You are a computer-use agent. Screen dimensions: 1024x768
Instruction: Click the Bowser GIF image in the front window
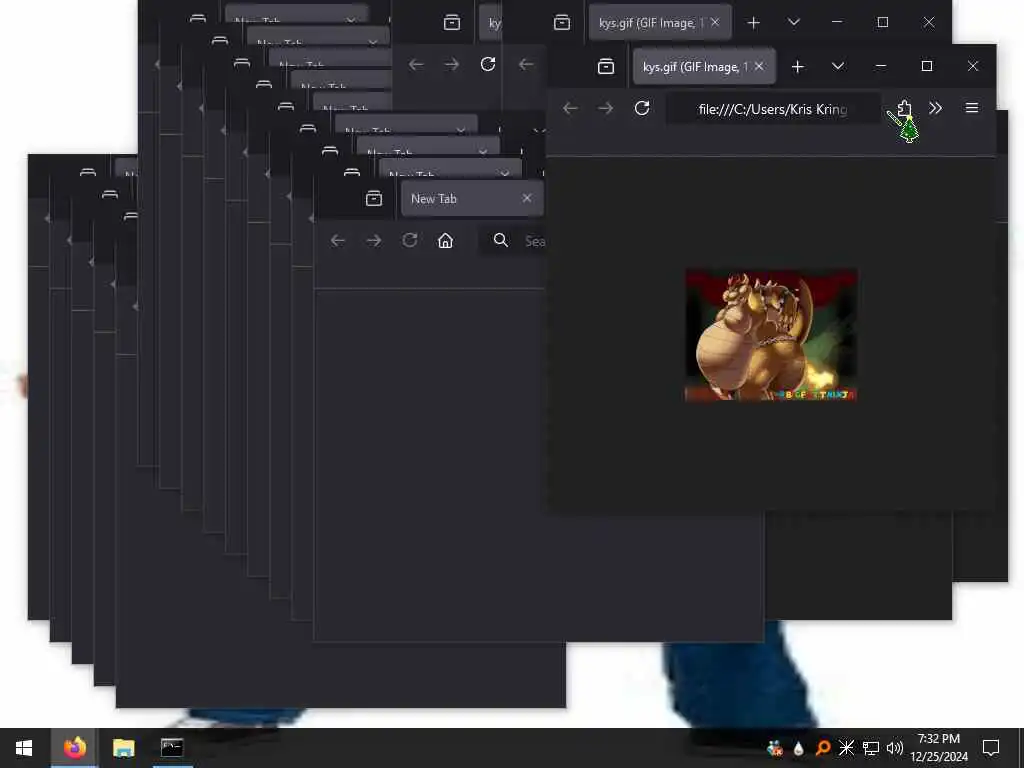tap(771, 334)
